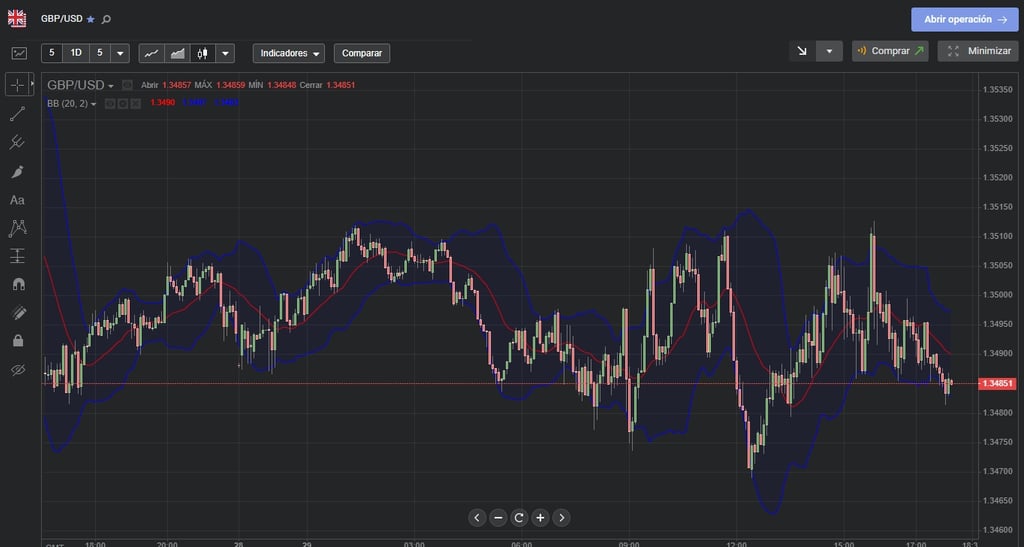Image resolution: width=1024 pixels, height=547 pixels.
Task: Select the second 5 interval button
Action: pyautogui.click(x=100, y=53)
